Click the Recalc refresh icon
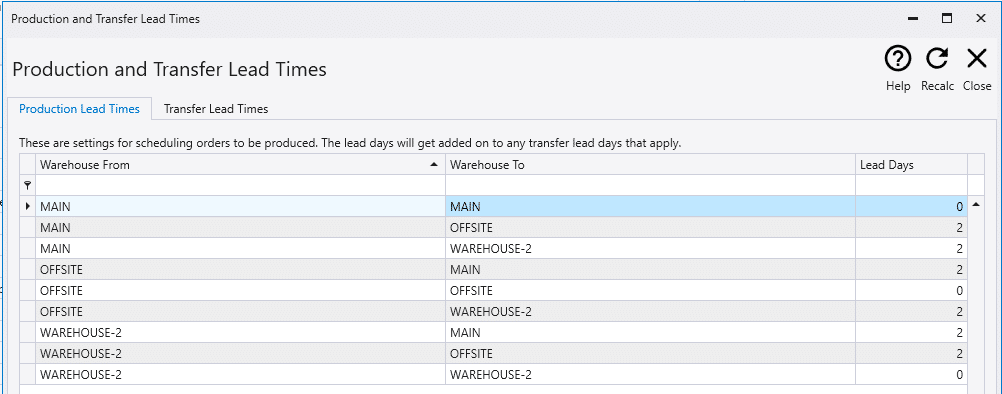 (x=937, y=59)
